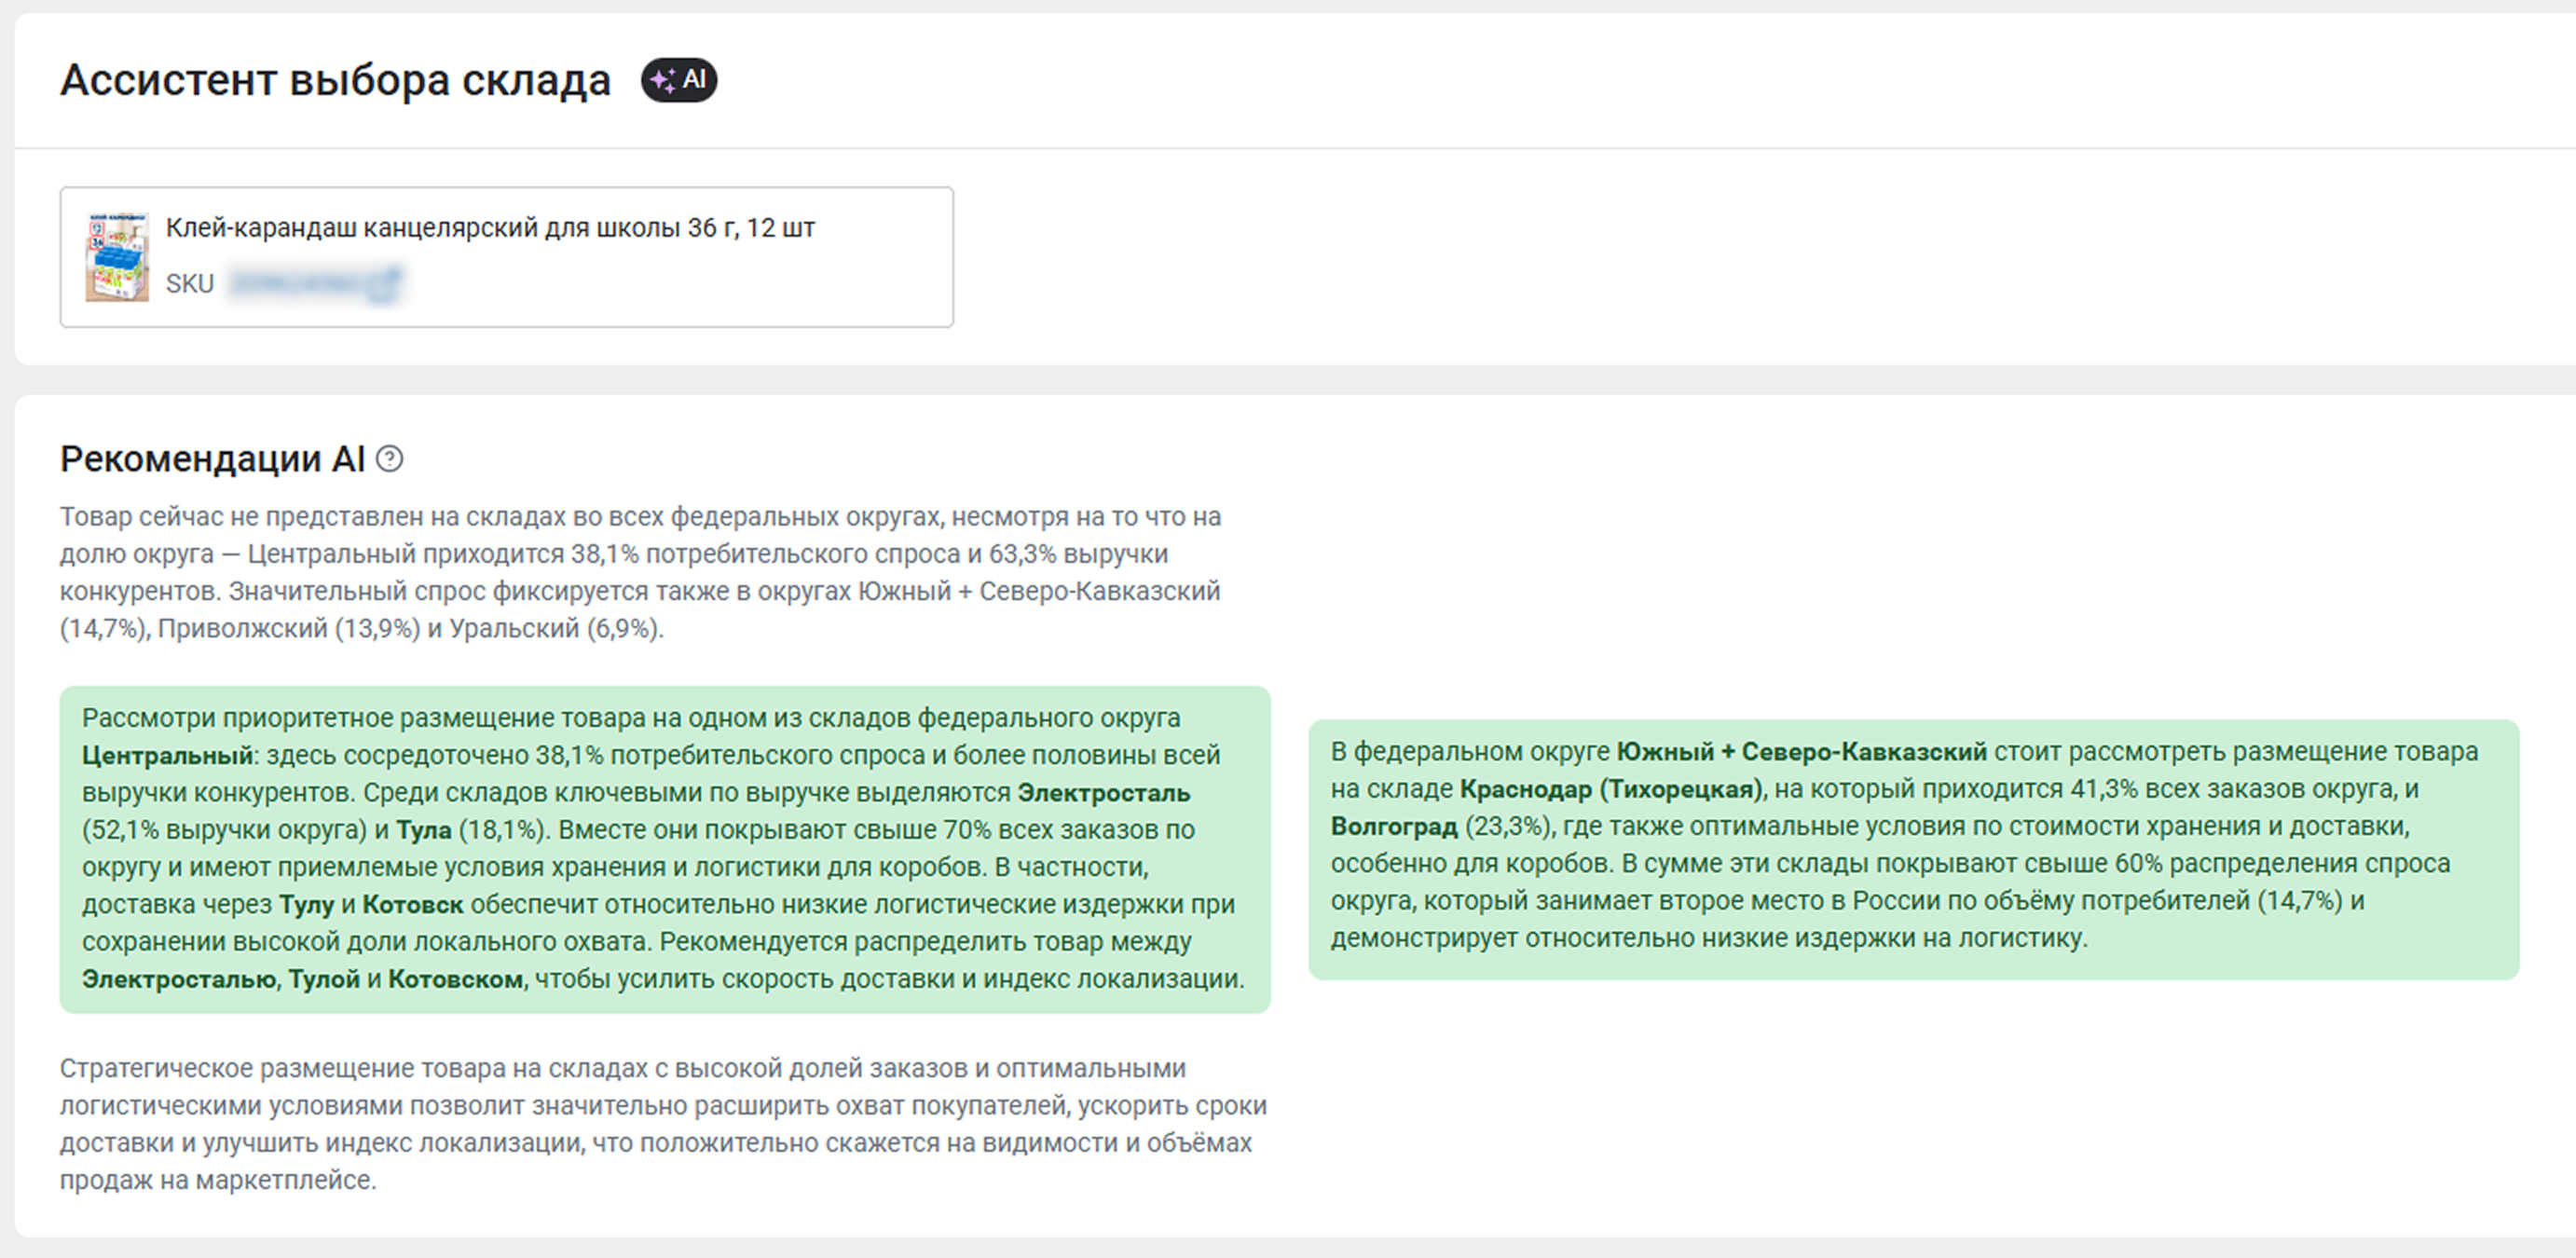Screen dimensions: 2576x1258
Task: Click bold Электросталь before the 52,1% figure
Action: pos(1104,793)
